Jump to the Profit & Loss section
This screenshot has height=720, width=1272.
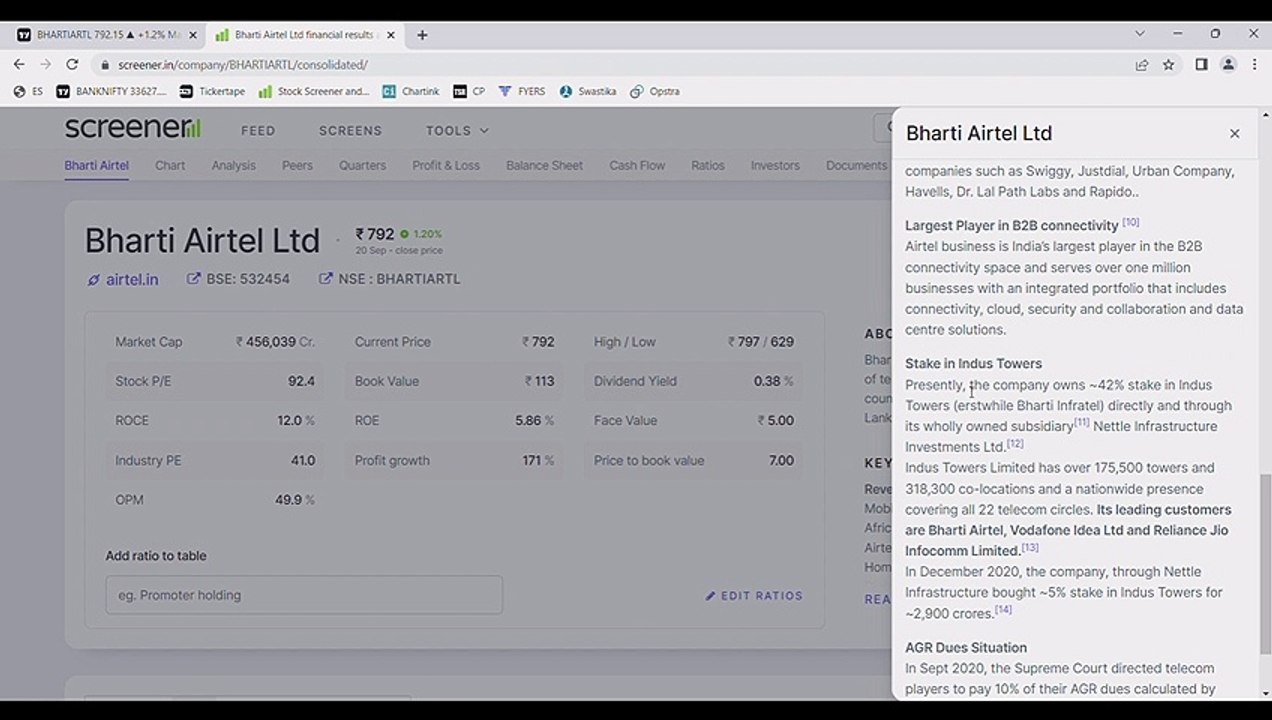446,166
